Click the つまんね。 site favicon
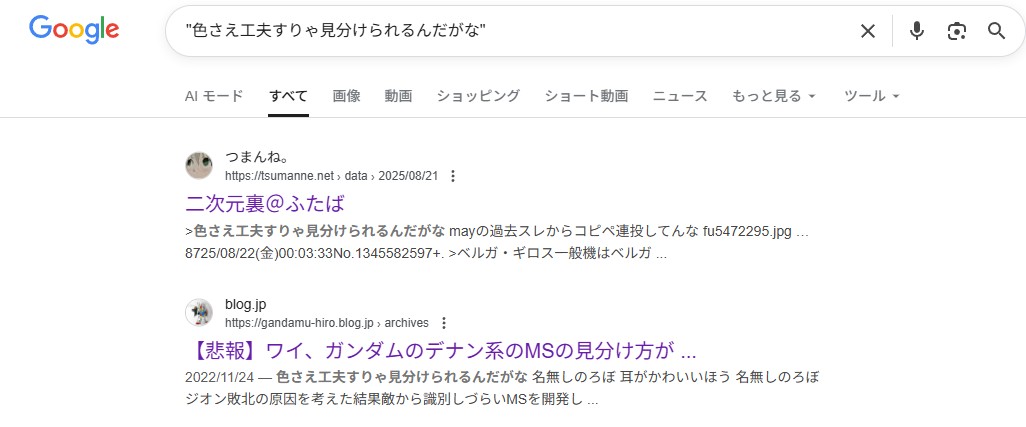 [199, 166]
